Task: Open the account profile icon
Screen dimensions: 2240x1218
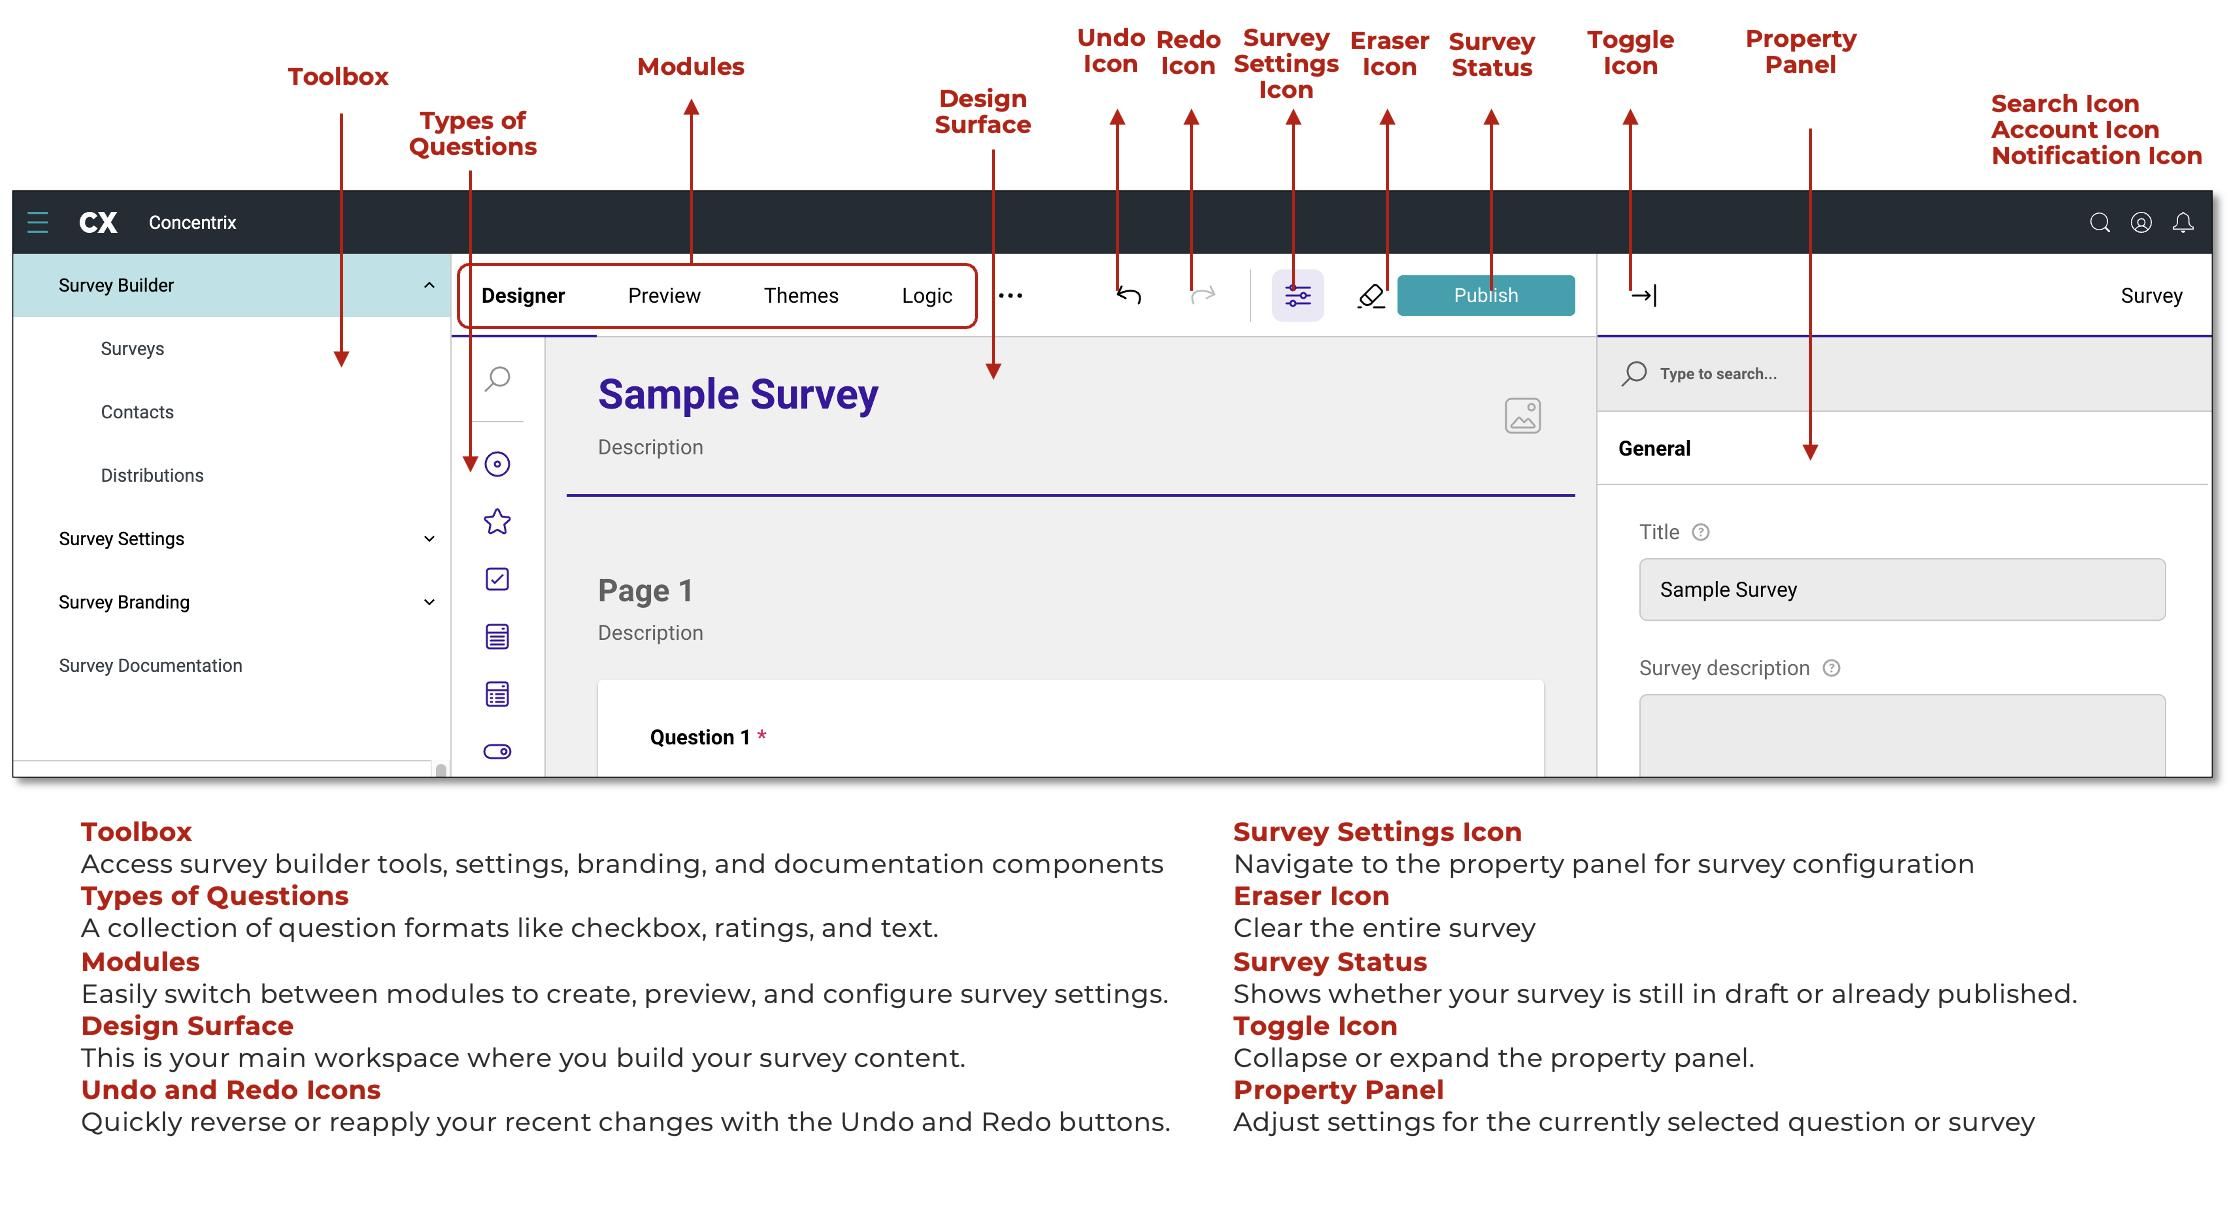Action: pos(2141,223)
